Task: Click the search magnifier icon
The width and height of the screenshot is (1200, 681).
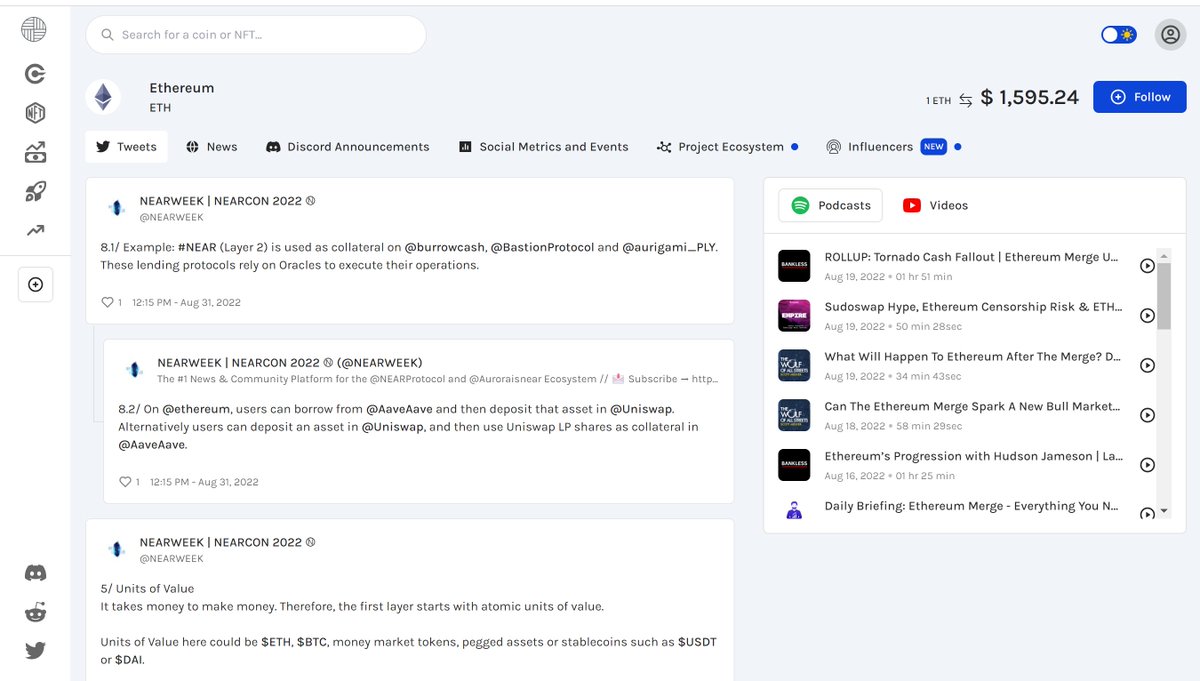Action: point(107,35)
